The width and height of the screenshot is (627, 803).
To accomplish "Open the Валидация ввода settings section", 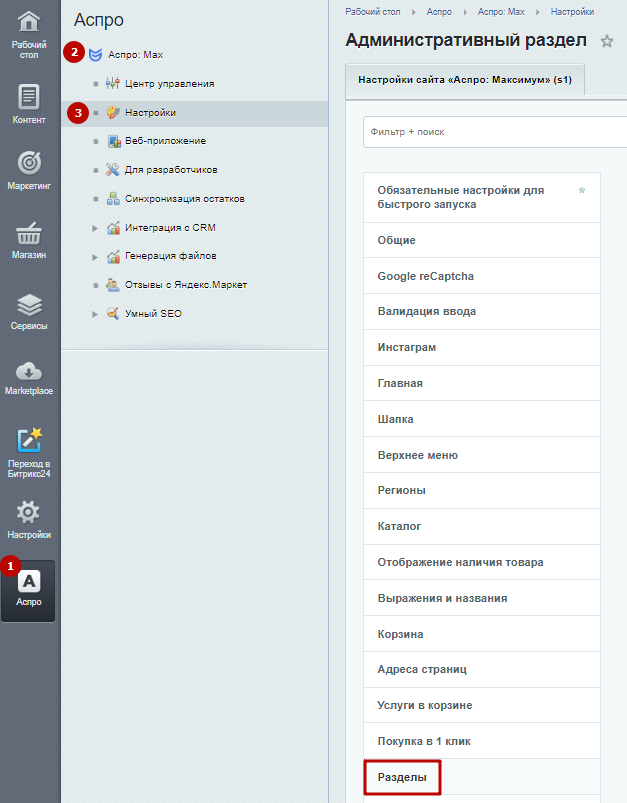I will pos(482,311).
